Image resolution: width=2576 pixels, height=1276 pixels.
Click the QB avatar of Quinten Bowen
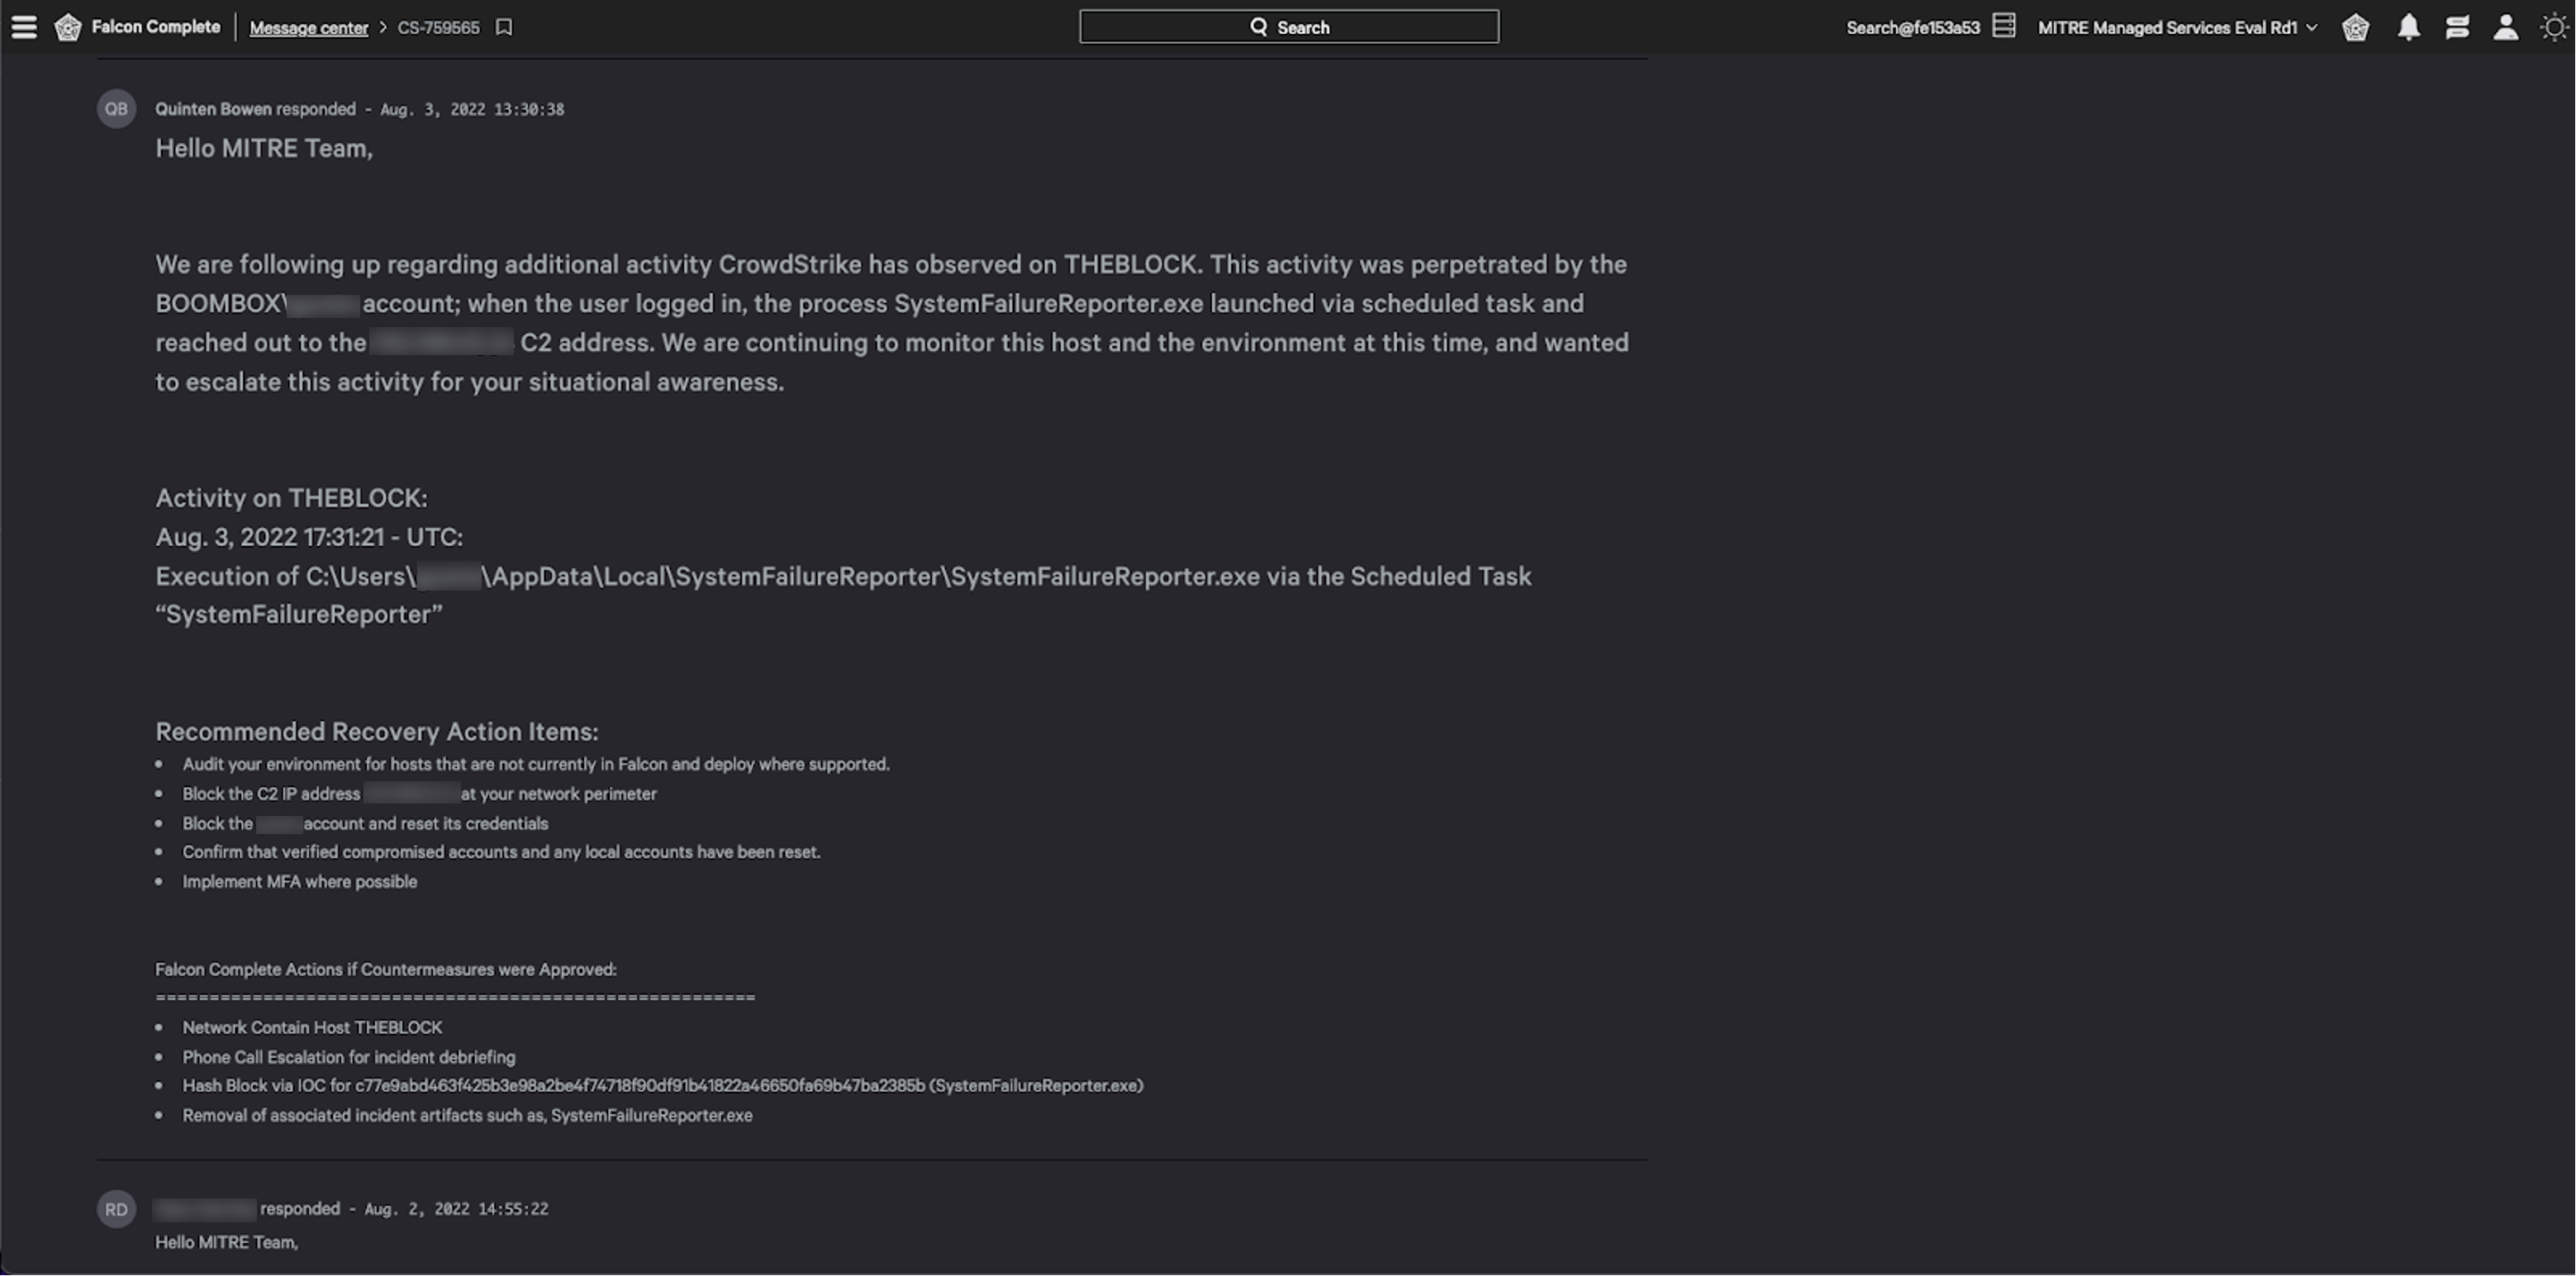click(x=116, y=108)
